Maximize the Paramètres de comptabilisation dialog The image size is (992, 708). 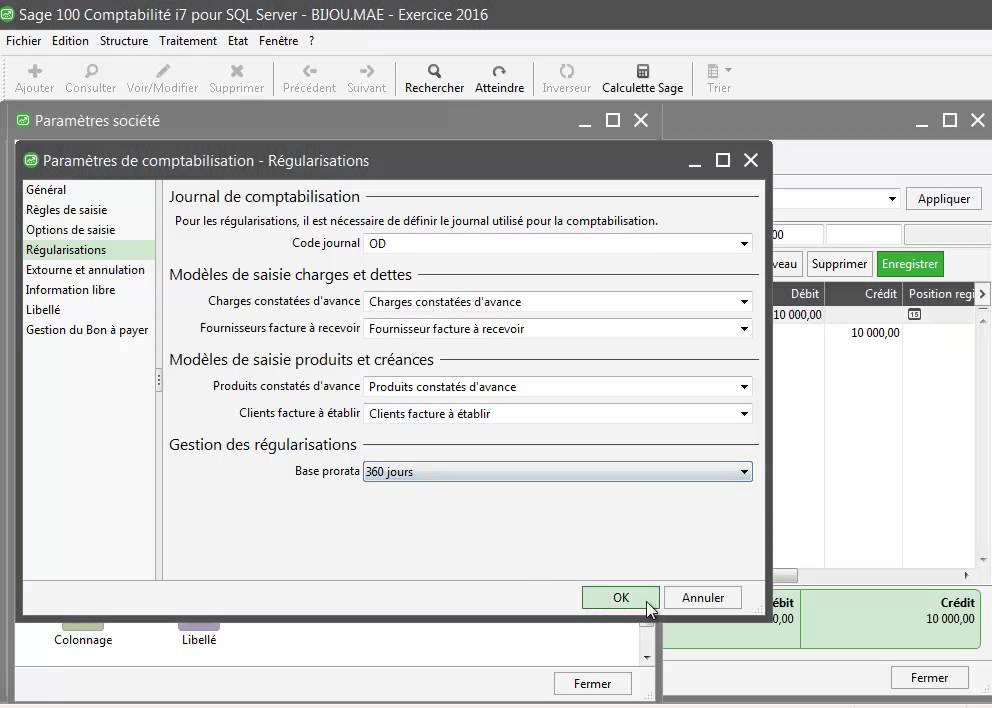722,160
